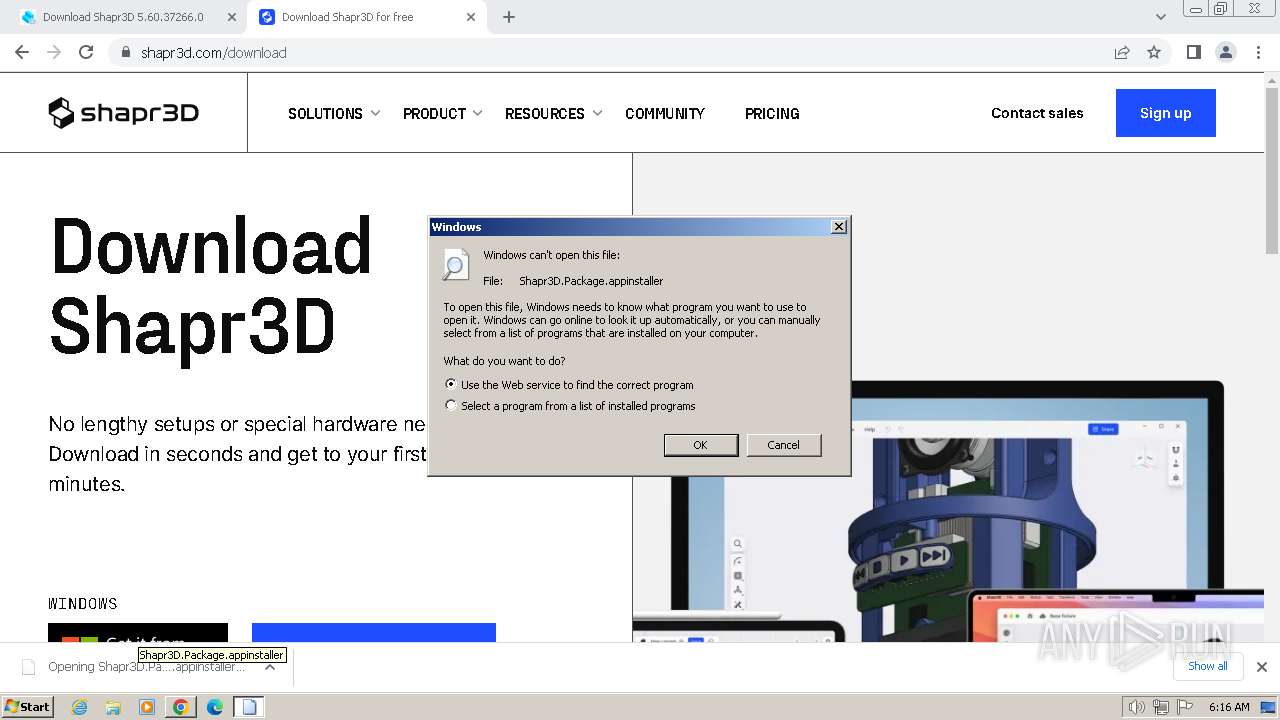Click the network icon in system tray

click(x=1161, y=707)
